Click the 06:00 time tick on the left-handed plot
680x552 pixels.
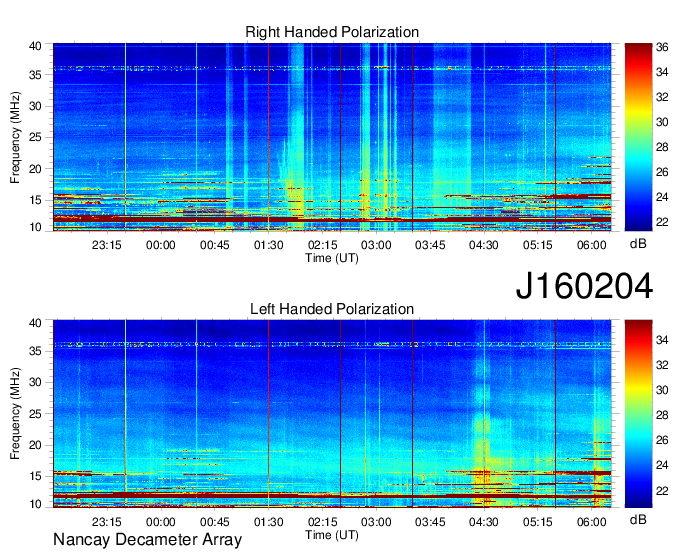(x=592, y=522)
